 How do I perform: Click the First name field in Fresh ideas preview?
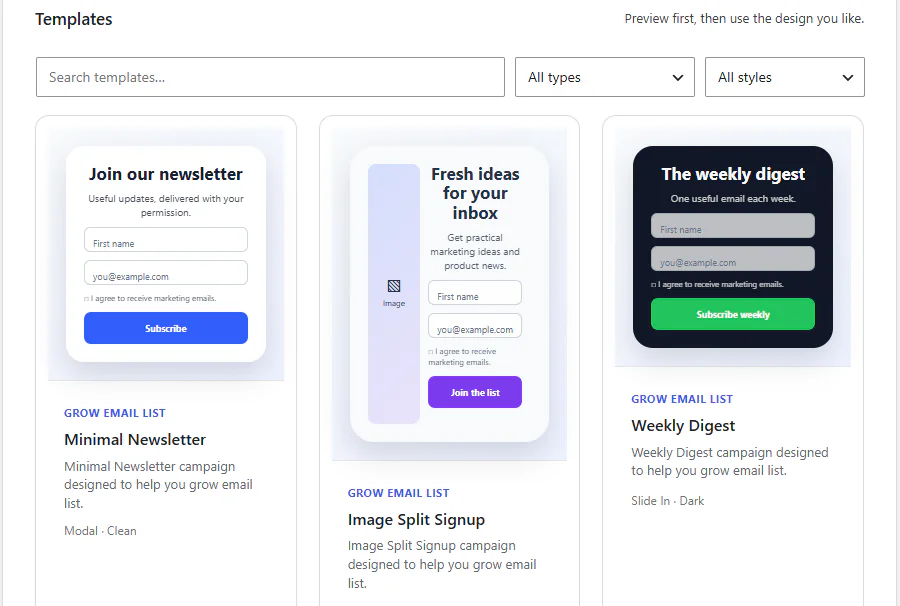pyautogui.click(x=475, y=293)
